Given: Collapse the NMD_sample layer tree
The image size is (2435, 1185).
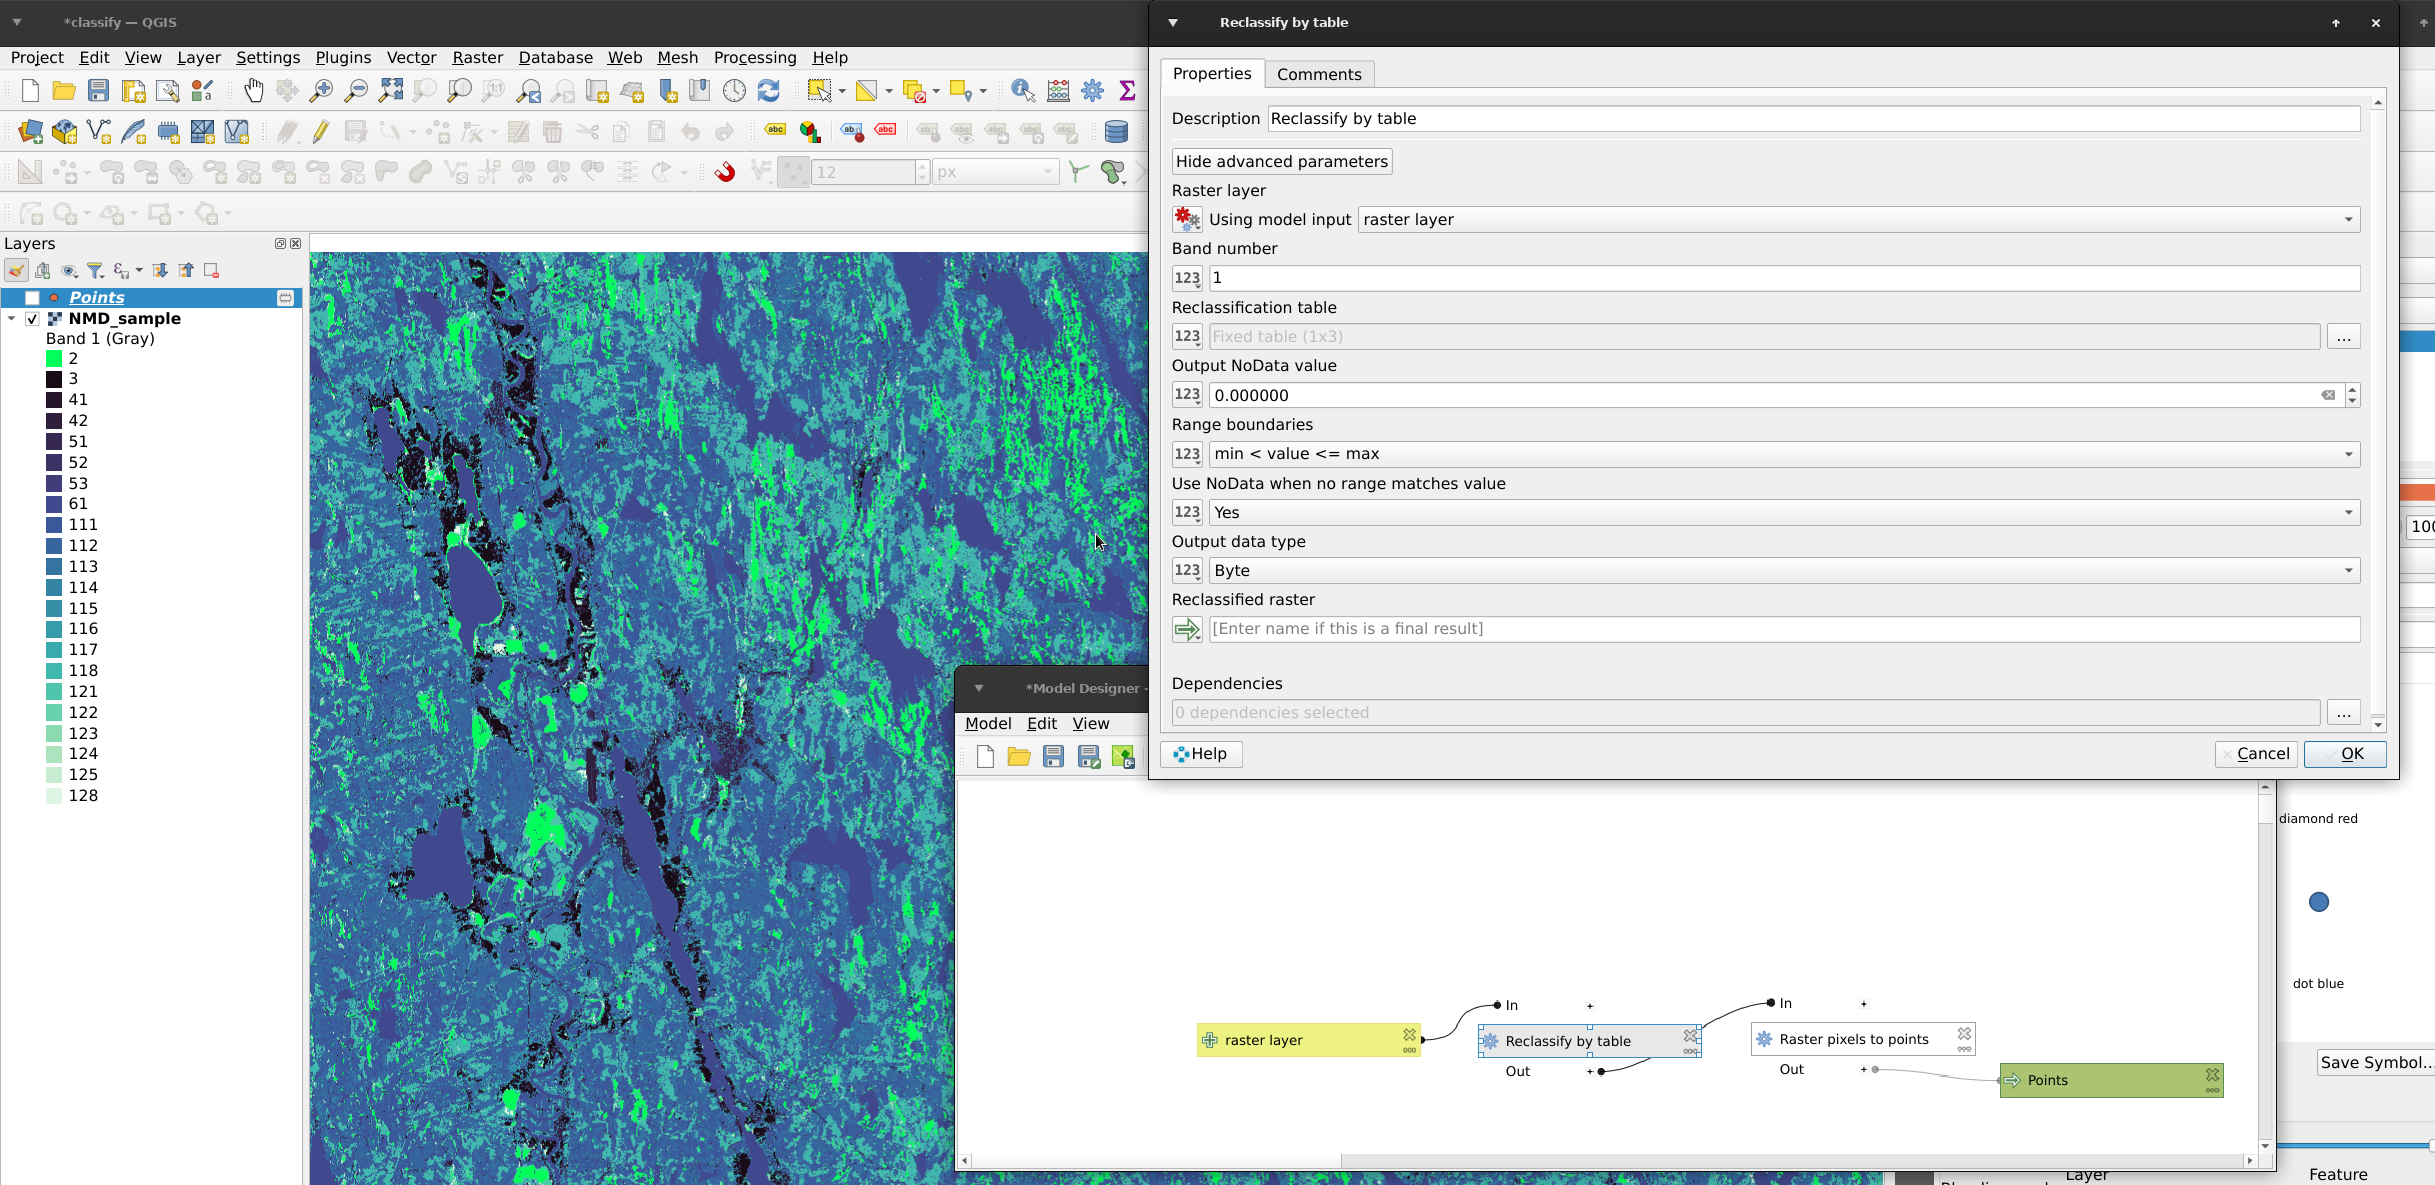Looking at the screenshot, I should click(12, 319).
